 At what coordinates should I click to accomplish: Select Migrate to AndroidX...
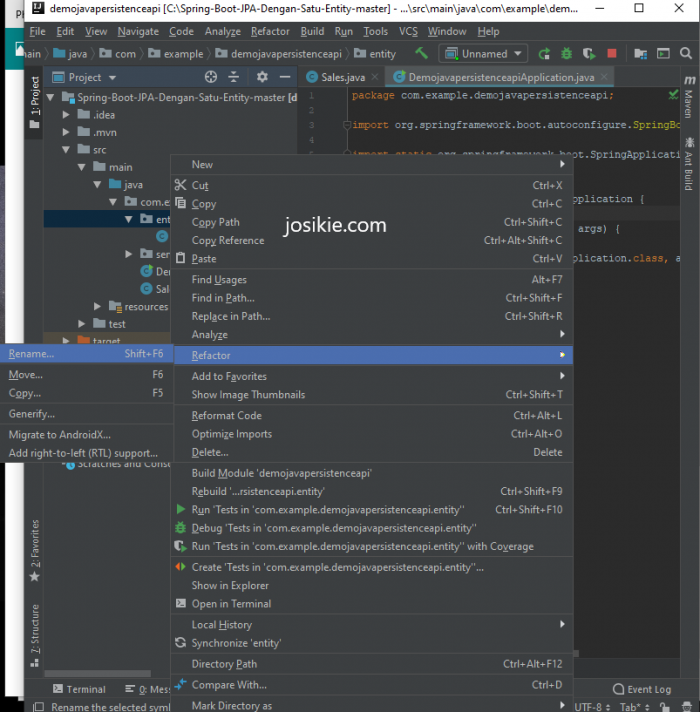coord(86,435)
